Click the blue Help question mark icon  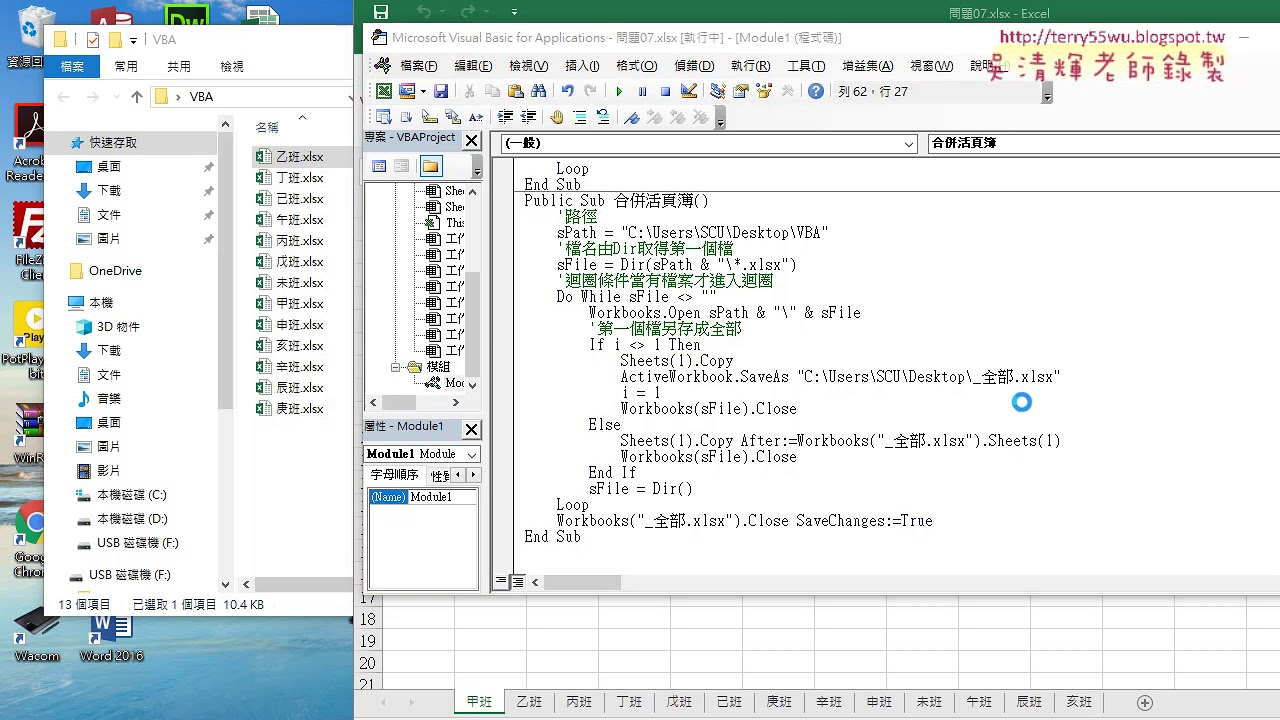[816, 91]
